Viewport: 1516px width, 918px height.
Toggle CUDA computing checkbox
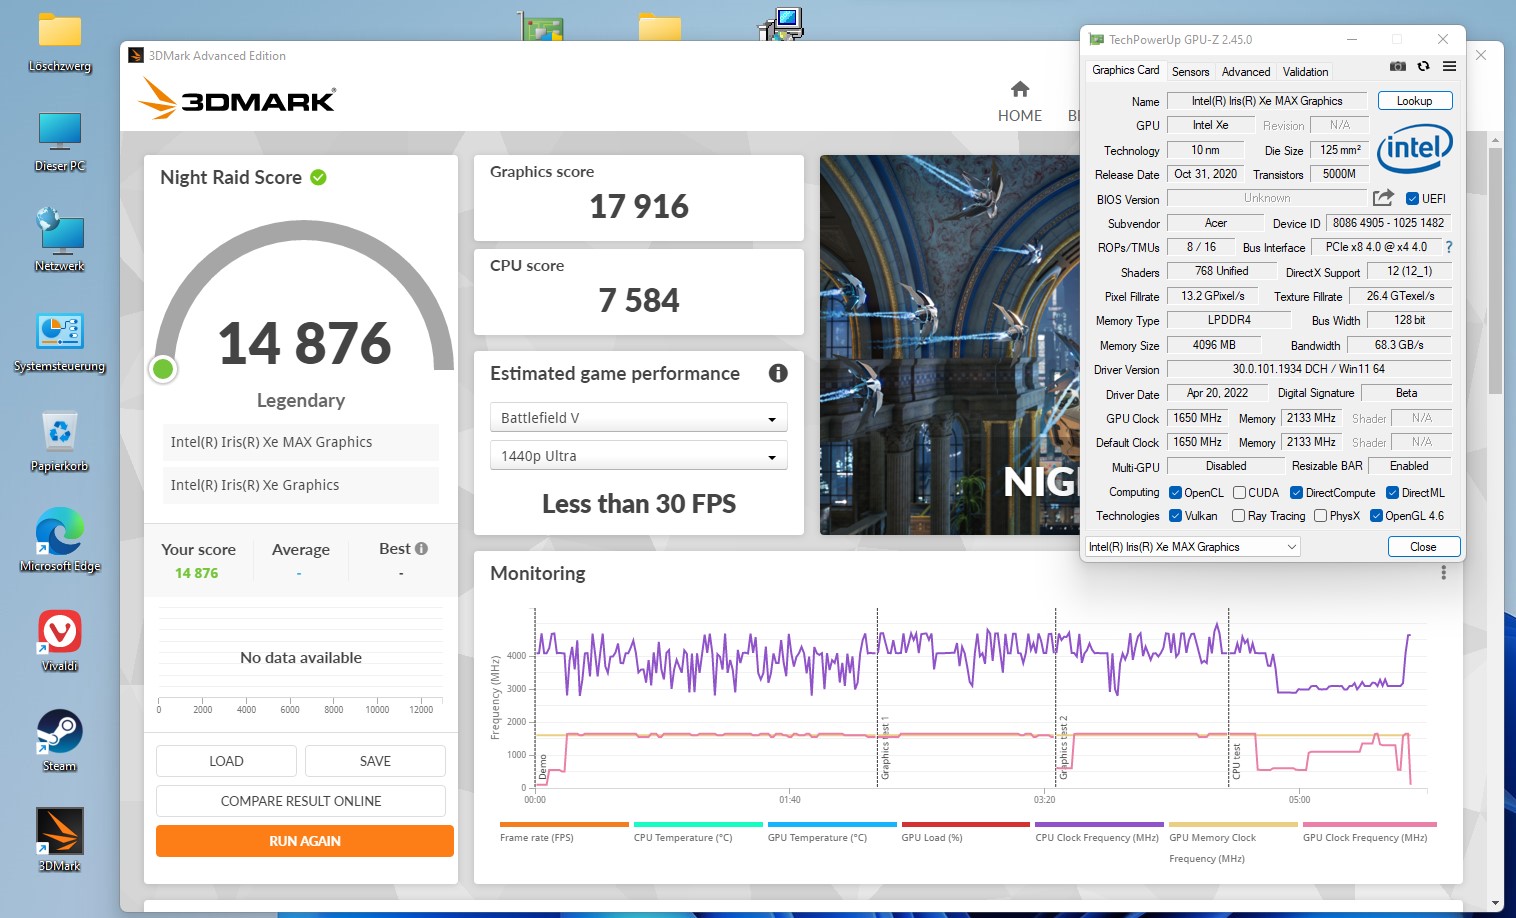pos(1239,492)
